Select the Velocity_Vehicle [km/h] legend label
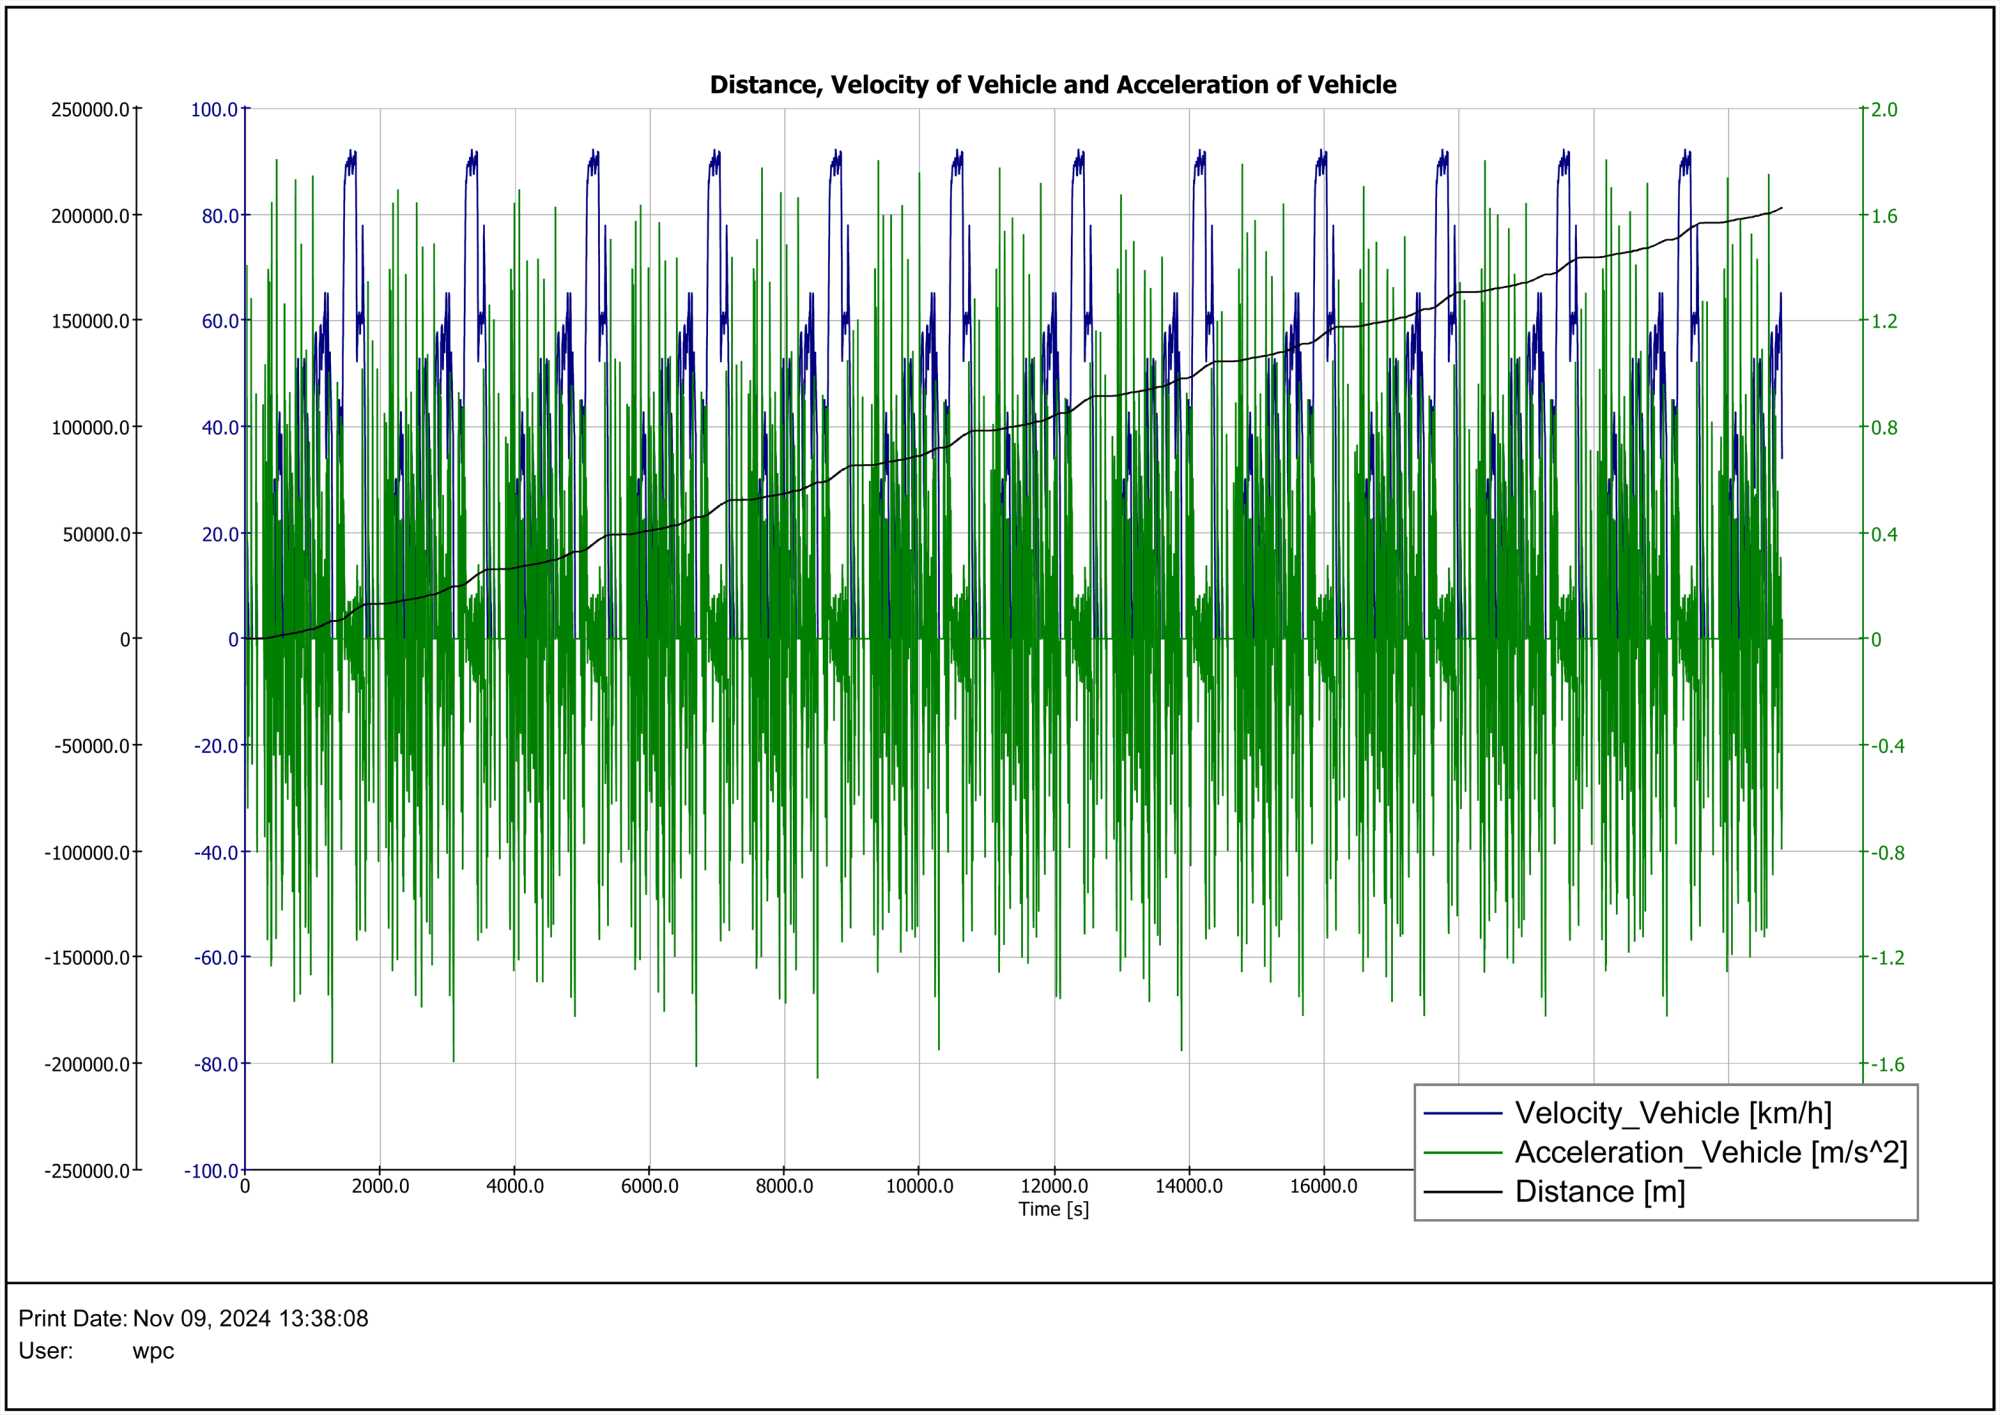Viewport: 2000px width, 1415px height. [1673, 1113]
